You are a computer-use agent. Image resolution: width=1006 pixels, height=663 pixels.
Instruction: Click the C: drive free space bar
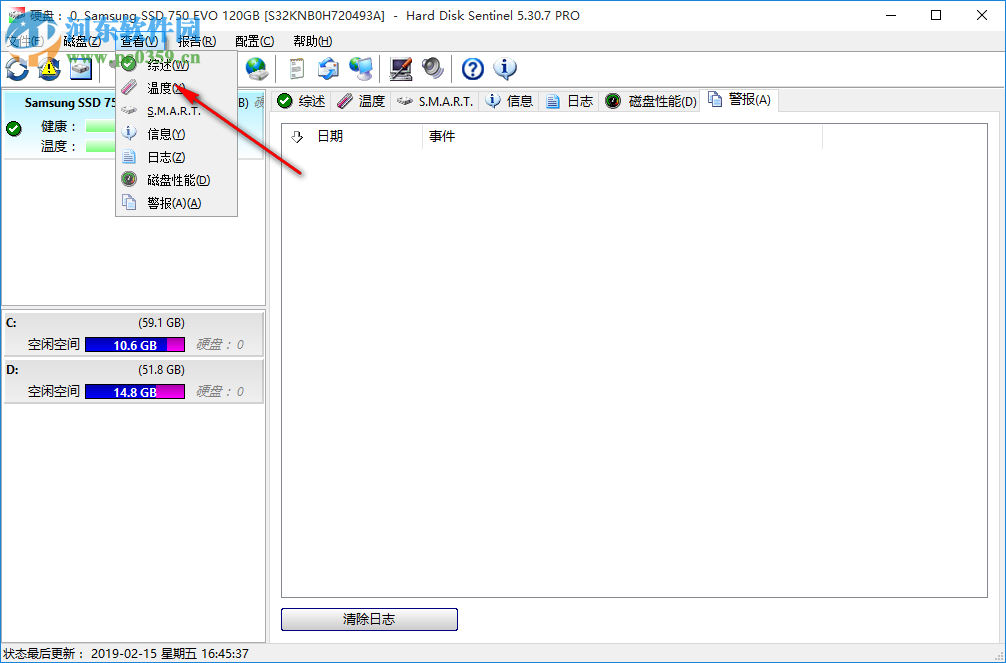click(x=135, y=345)
